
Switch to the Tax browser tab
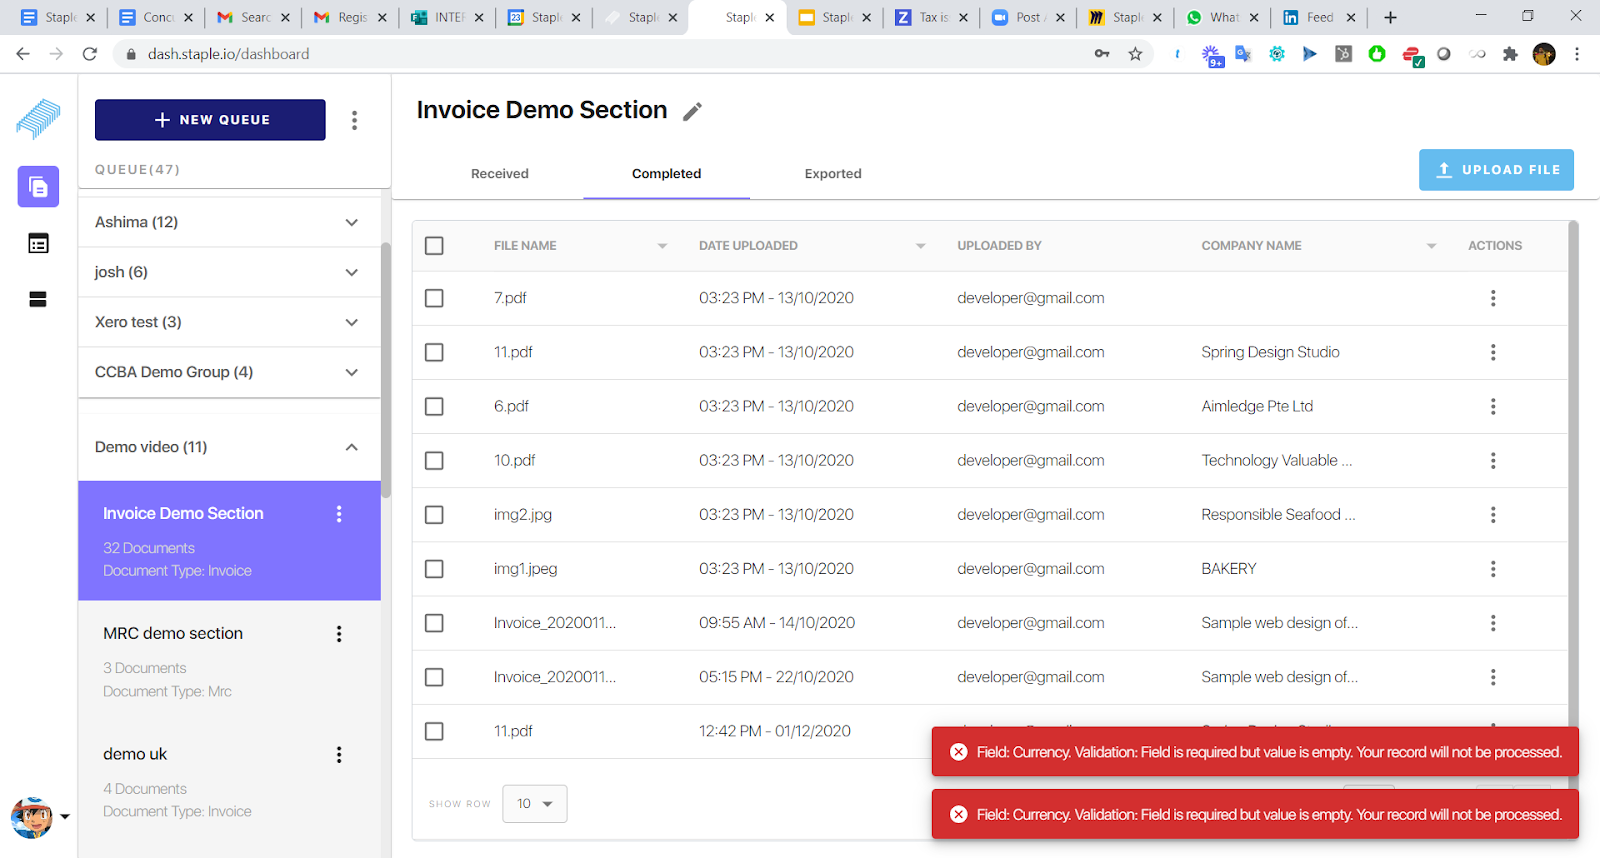pyautogui.click(x=933, y=18)
